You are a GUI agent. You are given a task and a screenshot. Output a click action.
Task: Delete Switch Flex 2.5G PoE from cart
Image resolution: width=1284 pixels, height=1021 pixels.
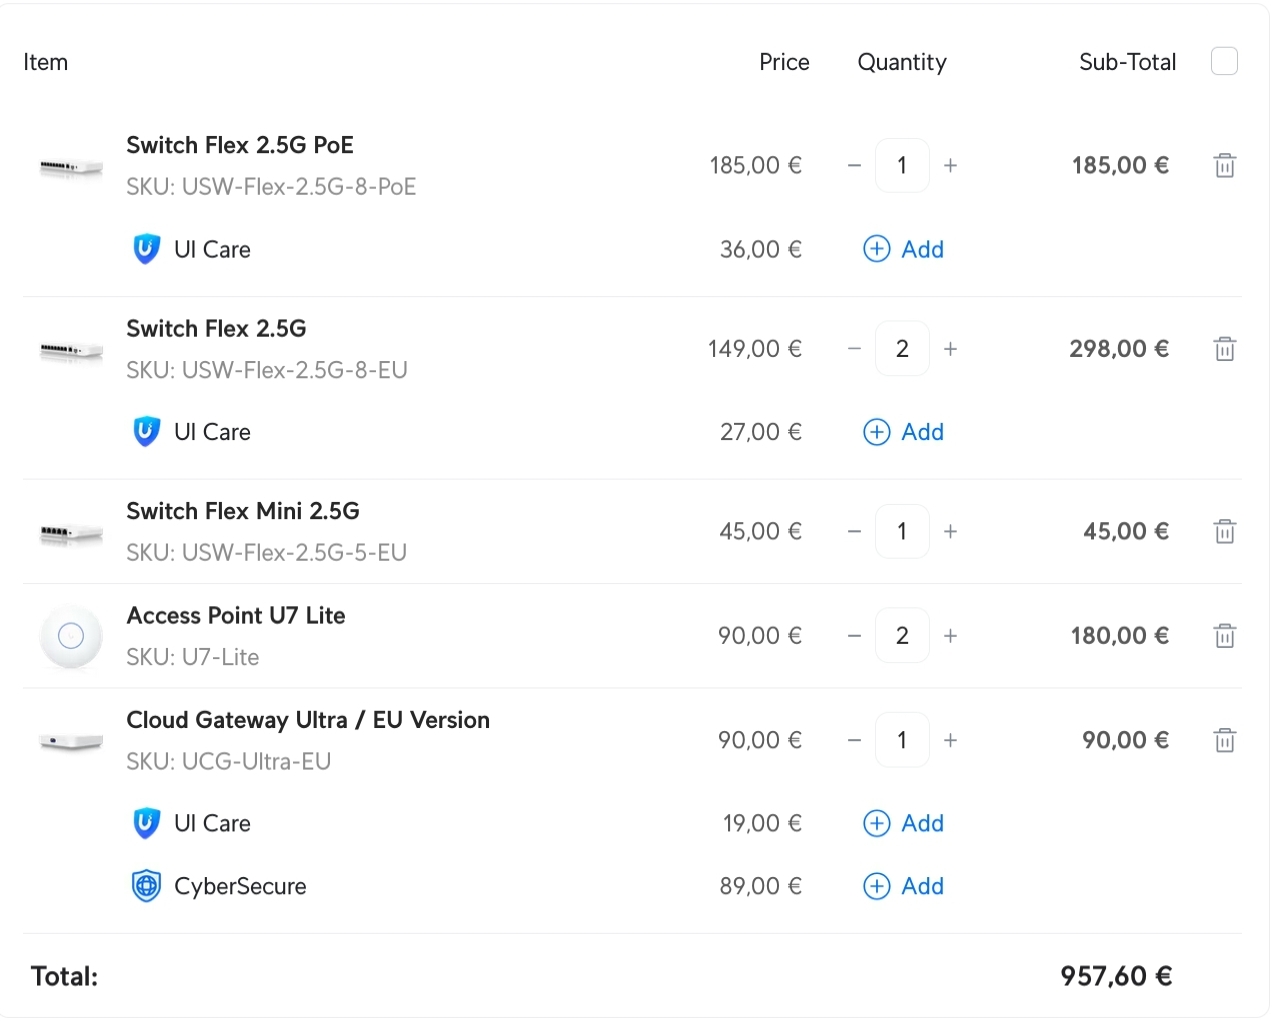click(x=1224, y=165)
